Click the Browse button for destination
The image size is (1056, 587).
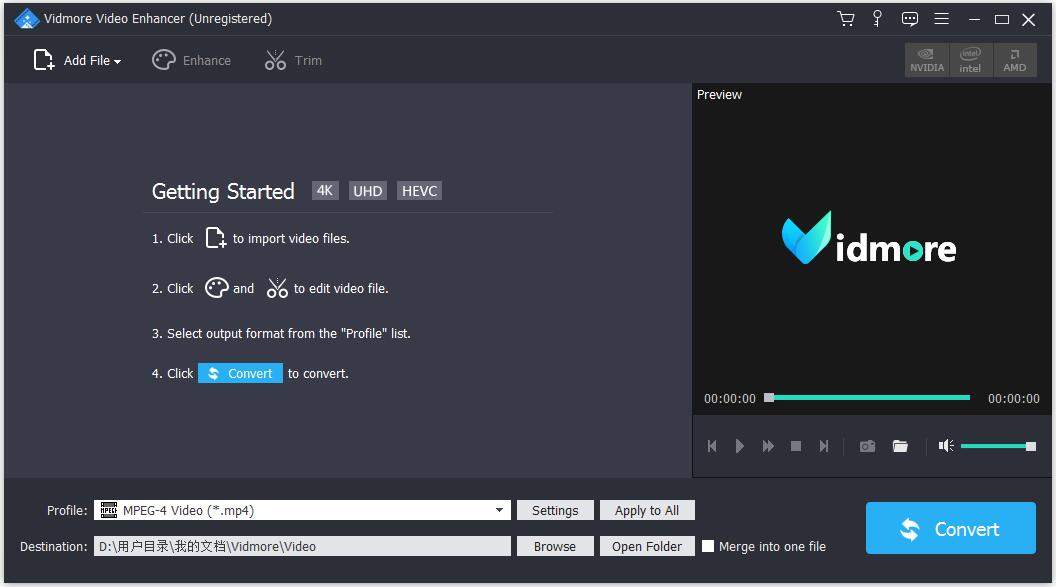coord(555,546)
